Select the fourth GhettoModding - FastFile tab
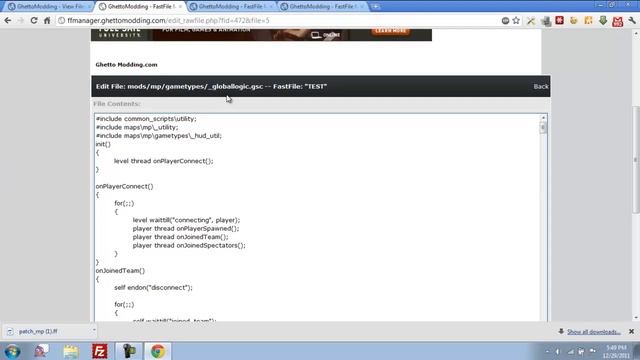Image resolution: width=640 pixels, height=360 pixels. click(322, 7)
